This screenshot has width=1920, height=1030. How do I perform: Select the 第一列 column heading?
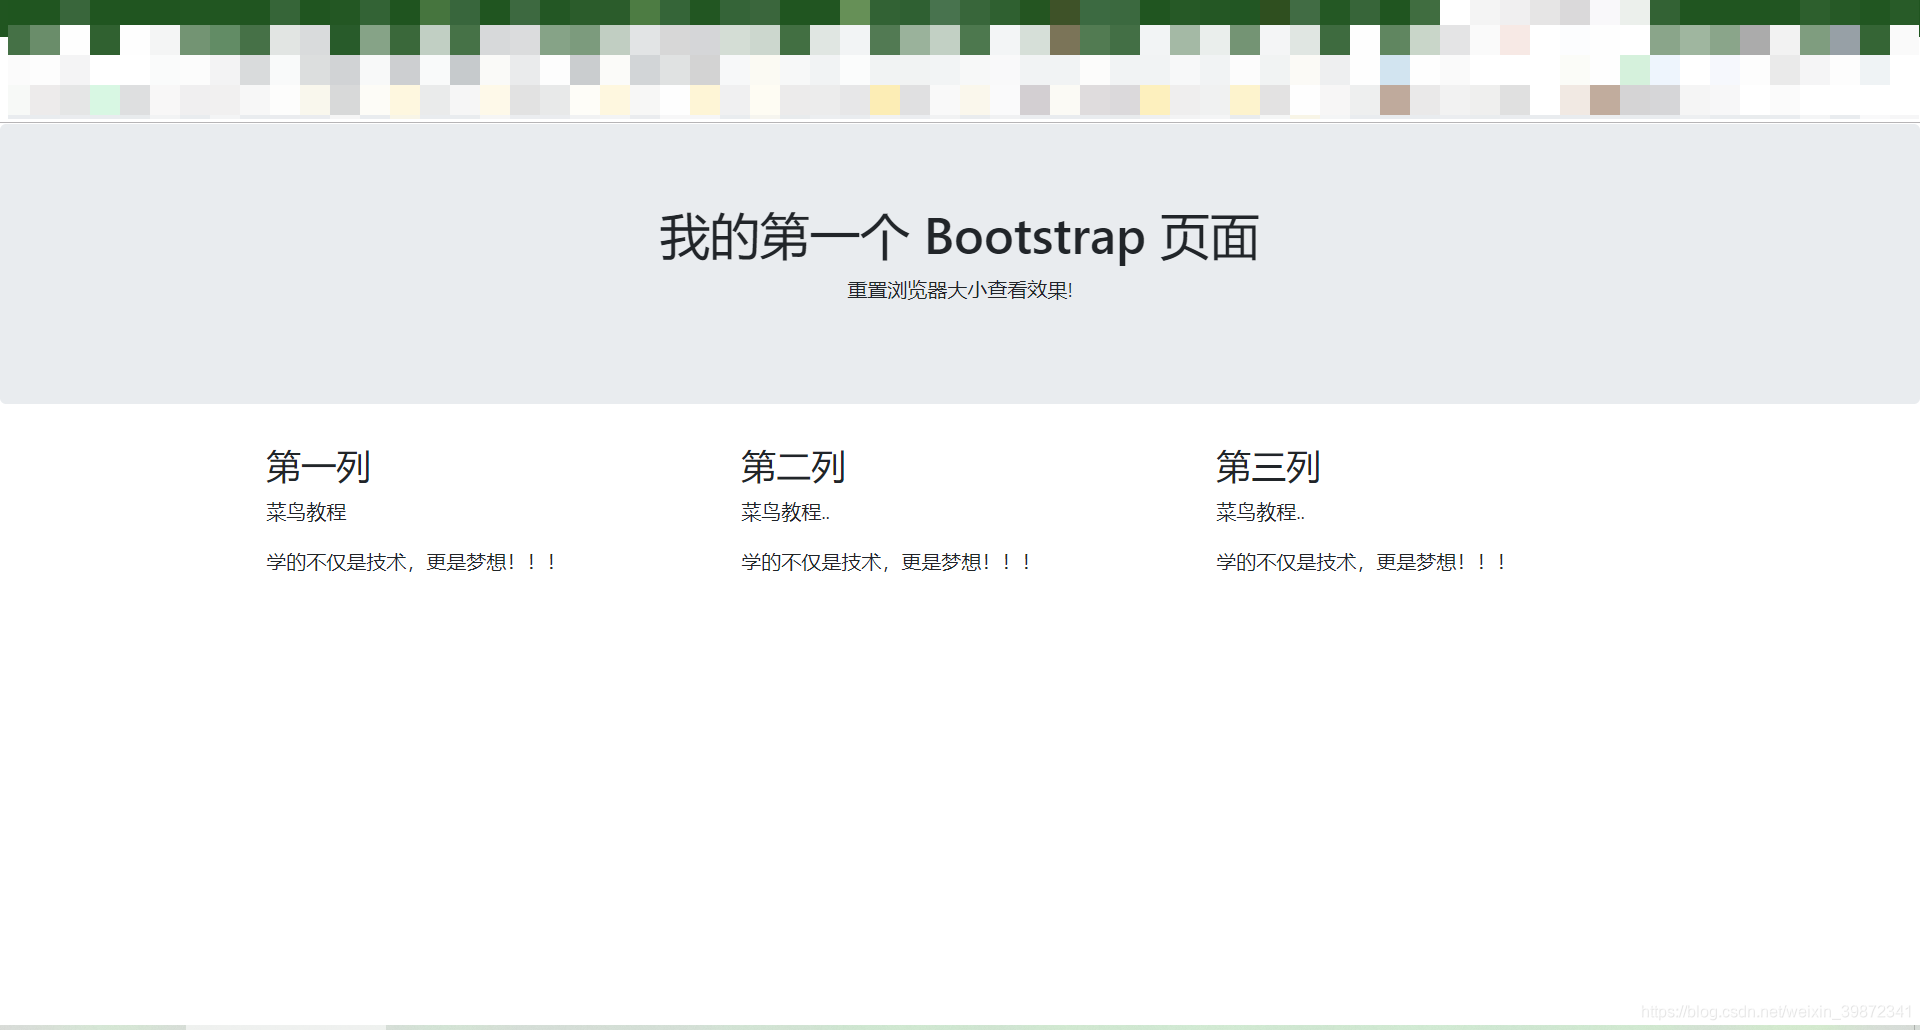pos(318,466)
